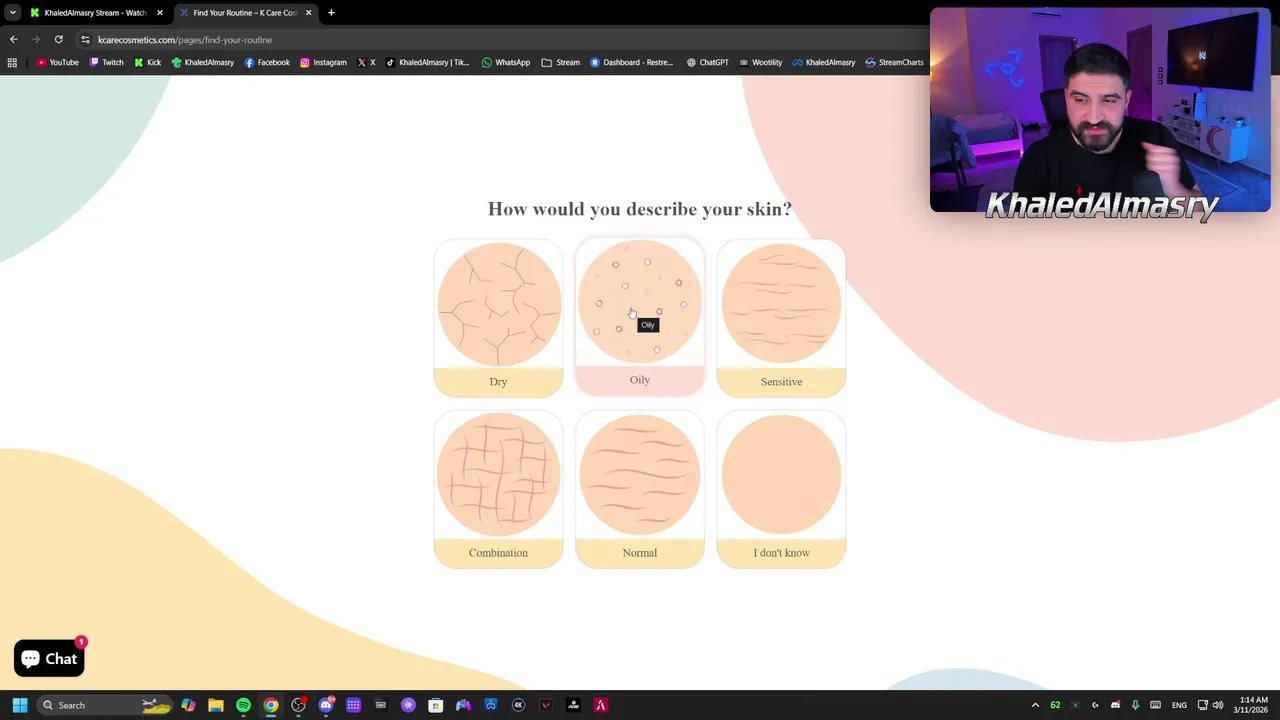Click the microphone tray icon
The image size is (1280, 720).
1135,705
